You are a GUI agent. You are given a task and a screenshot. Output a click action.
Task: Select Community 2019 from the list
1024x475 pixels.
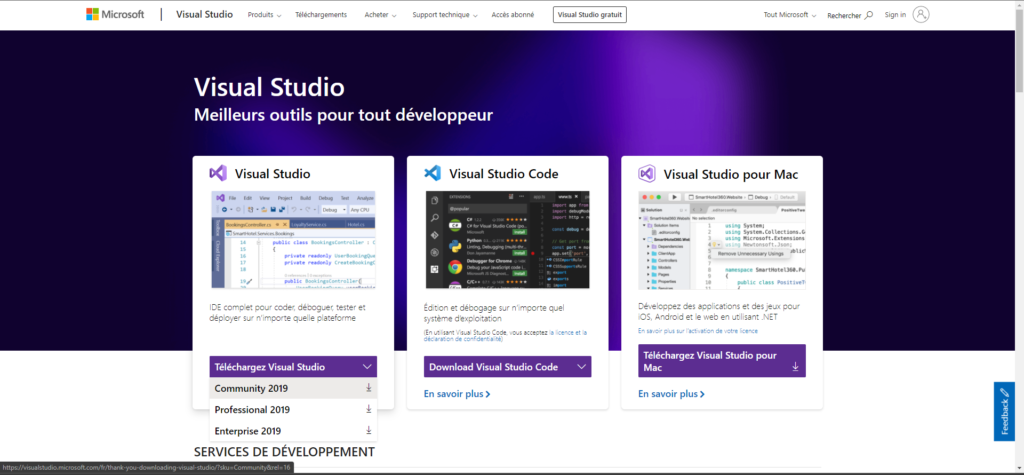pyautogui.click(x=293, y=388)
